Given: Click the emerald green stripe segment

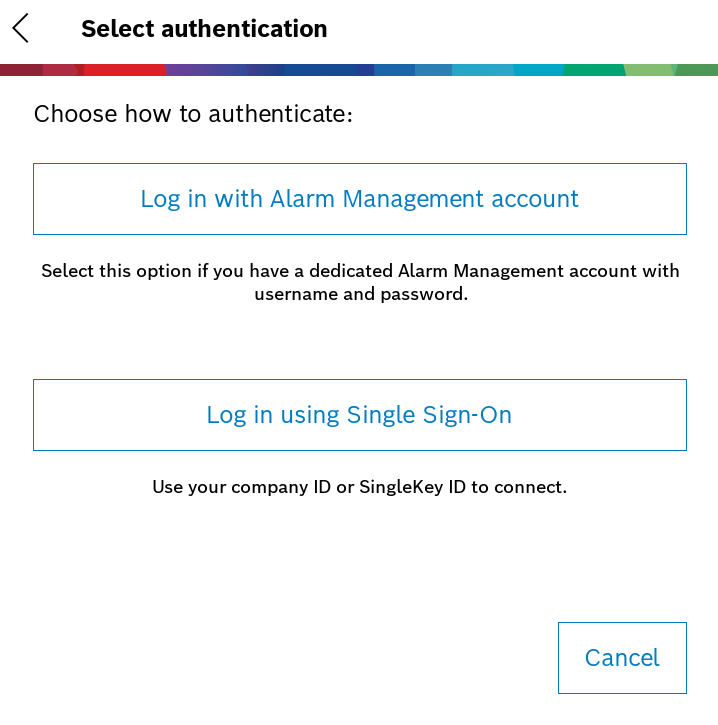Looking at the screenshot, I should pyautogui.click(x=594, y=70).
